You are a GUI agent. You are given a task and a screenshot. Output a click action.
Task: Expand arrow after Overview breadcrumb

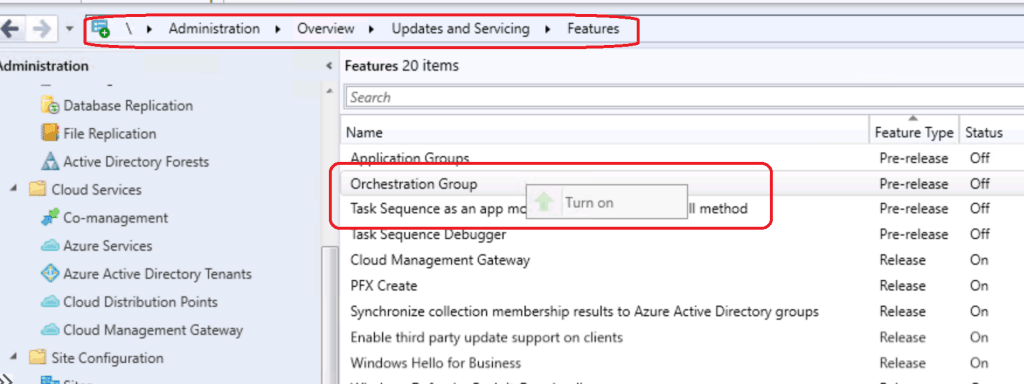372,29
